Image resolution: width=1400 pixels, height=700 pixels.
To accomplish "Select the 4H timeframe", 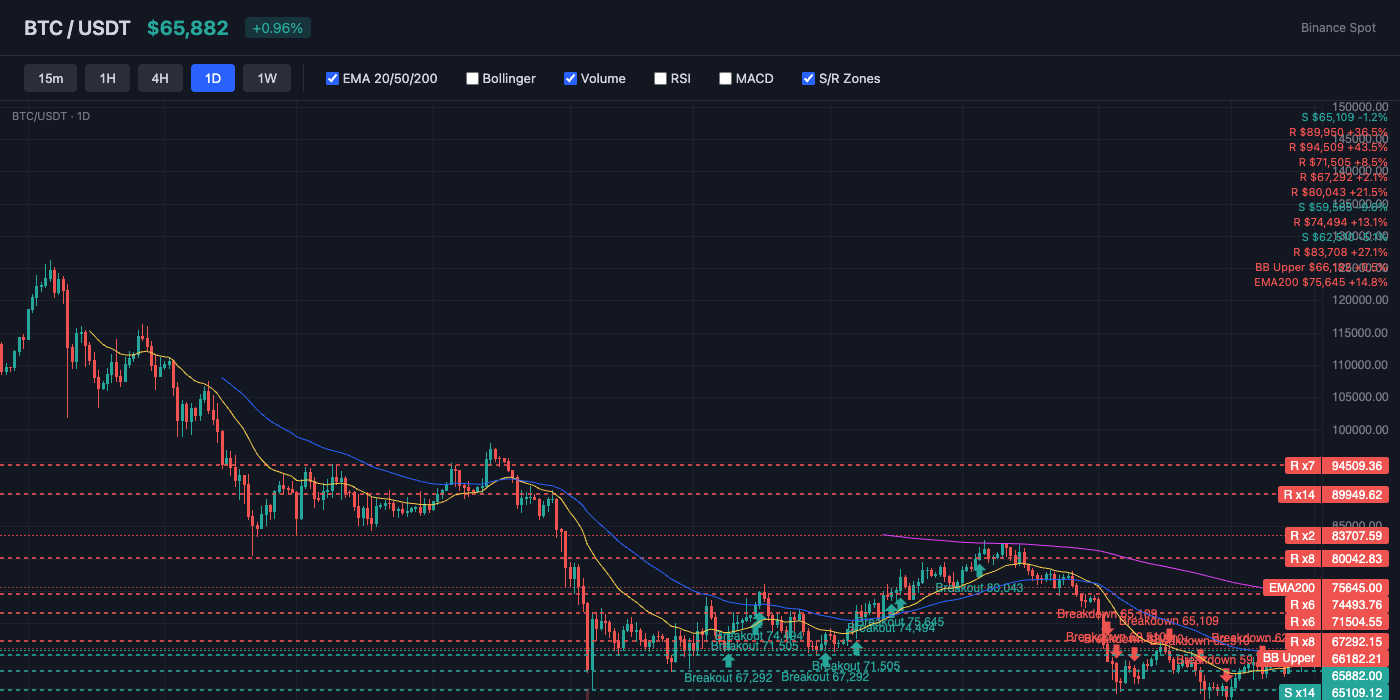I will pyautogui.click(x=160, y=78).
